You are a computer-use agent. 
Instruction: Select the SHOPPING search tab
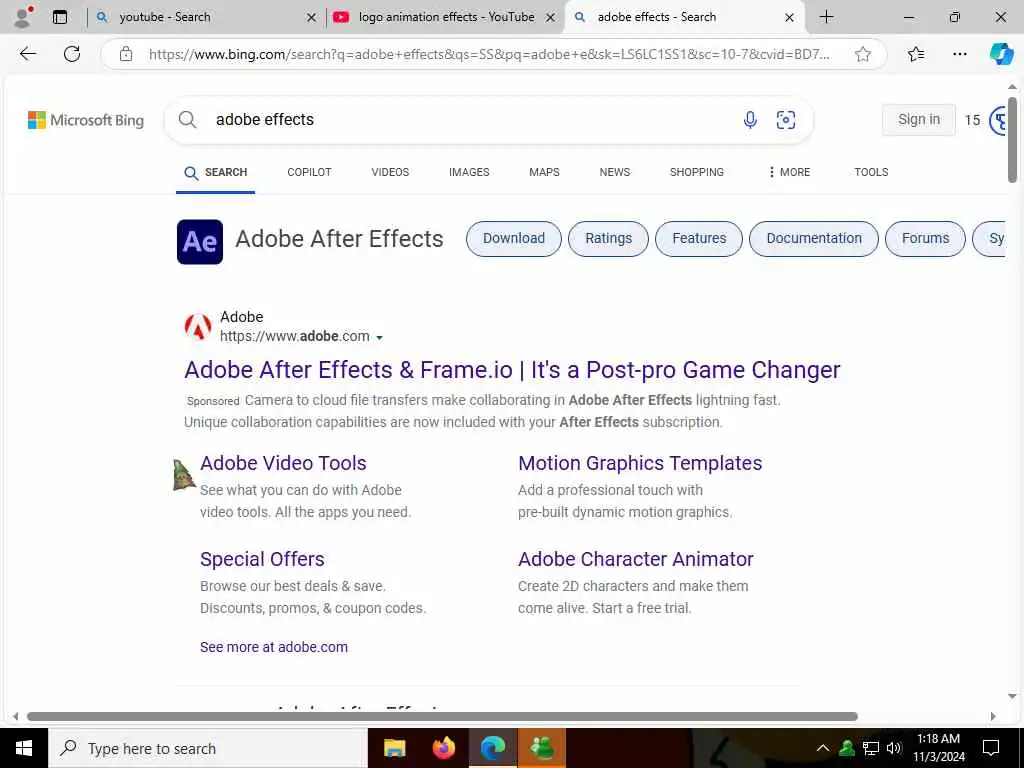tap(697, 172)
